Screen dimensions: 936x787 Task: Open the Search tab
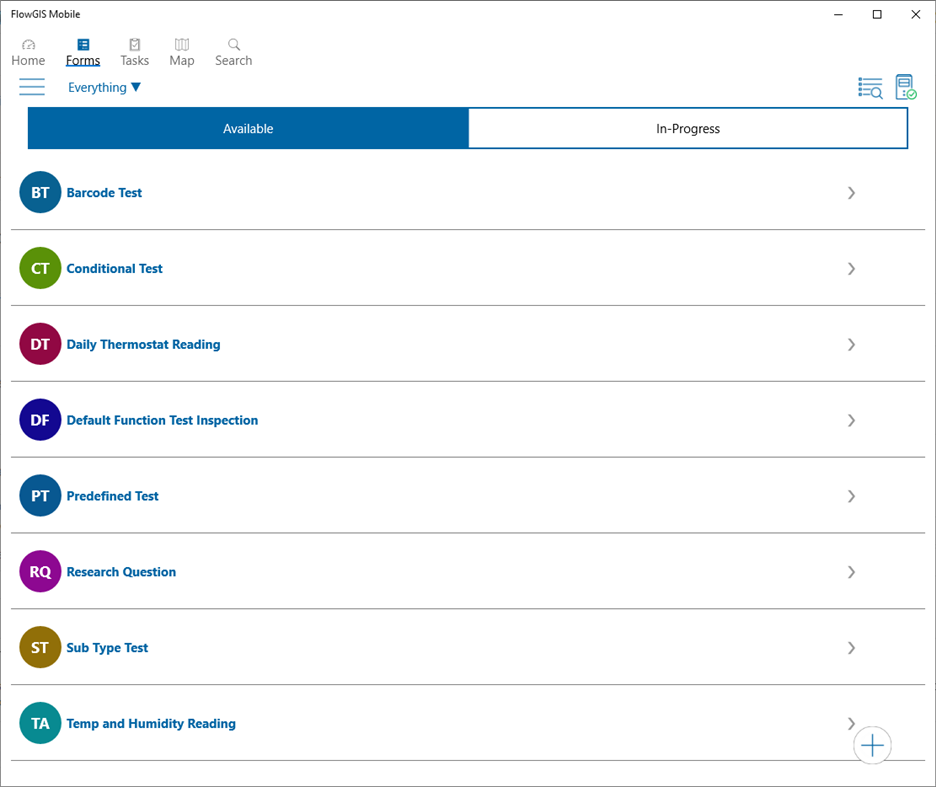click(x=233, y=52)
